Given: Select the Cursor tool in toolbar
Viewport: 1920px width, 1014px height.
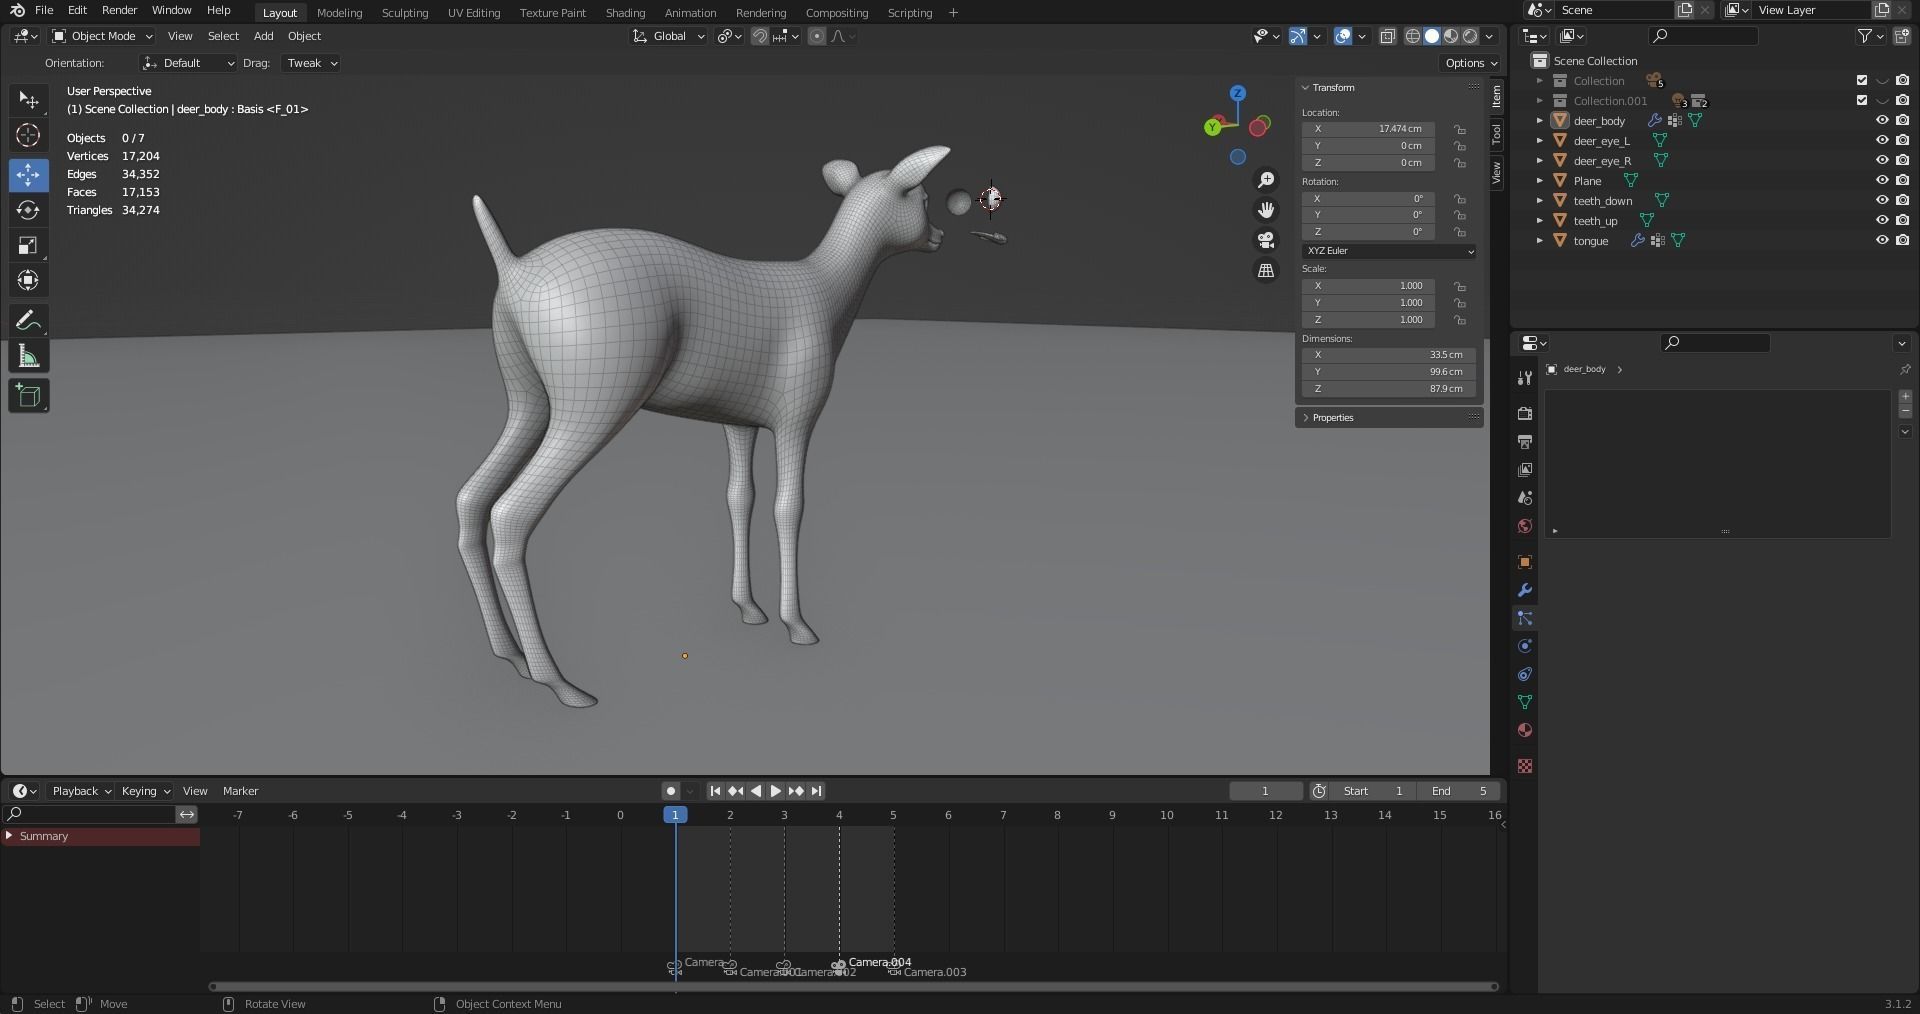Looking at the screenshot, I should (28, 136).
